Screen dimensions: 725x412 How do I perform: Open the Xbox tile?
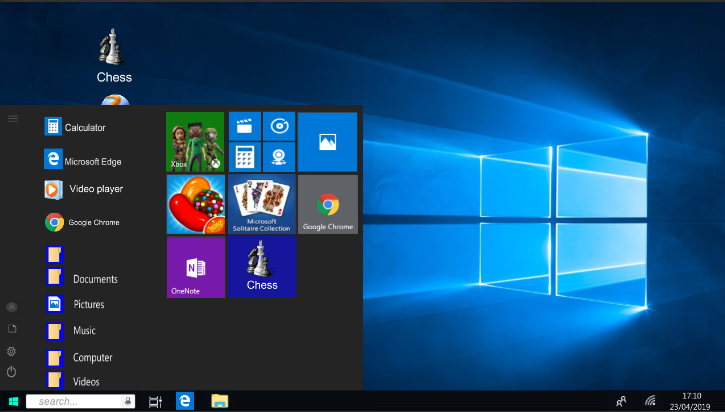coord(195,141)
